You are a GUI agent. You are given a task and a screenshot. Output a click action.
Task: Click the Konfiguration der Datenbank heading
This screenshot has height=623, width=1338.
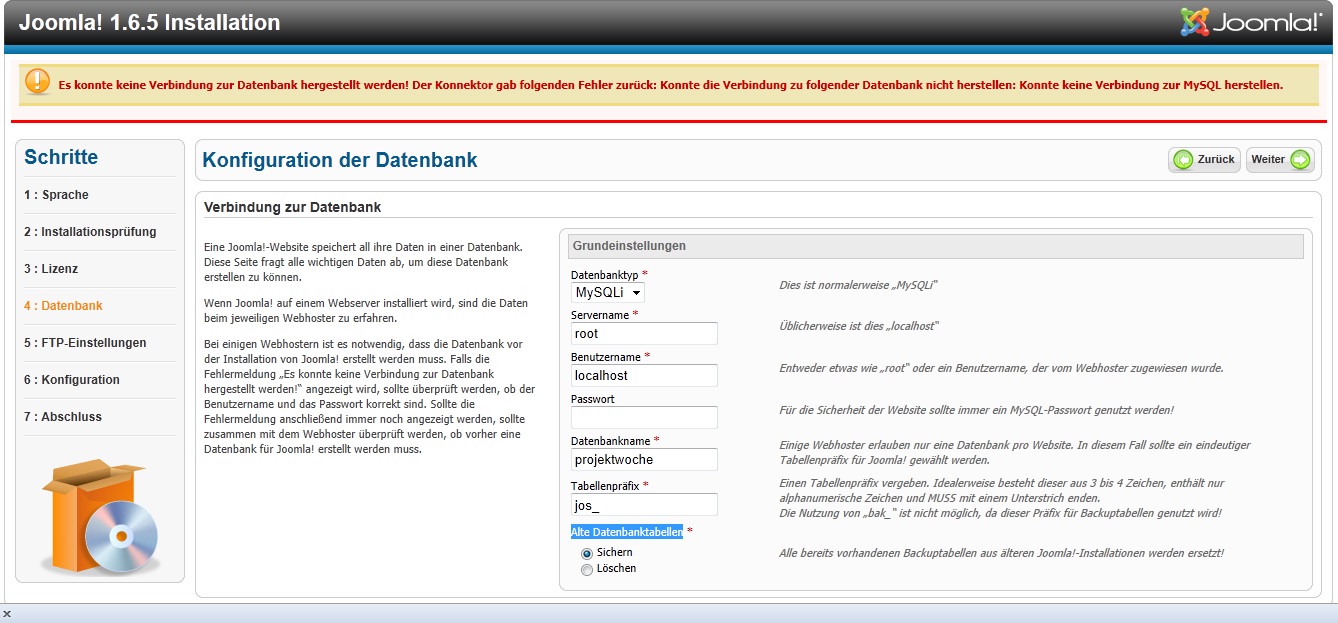click(x=340, y=160)
